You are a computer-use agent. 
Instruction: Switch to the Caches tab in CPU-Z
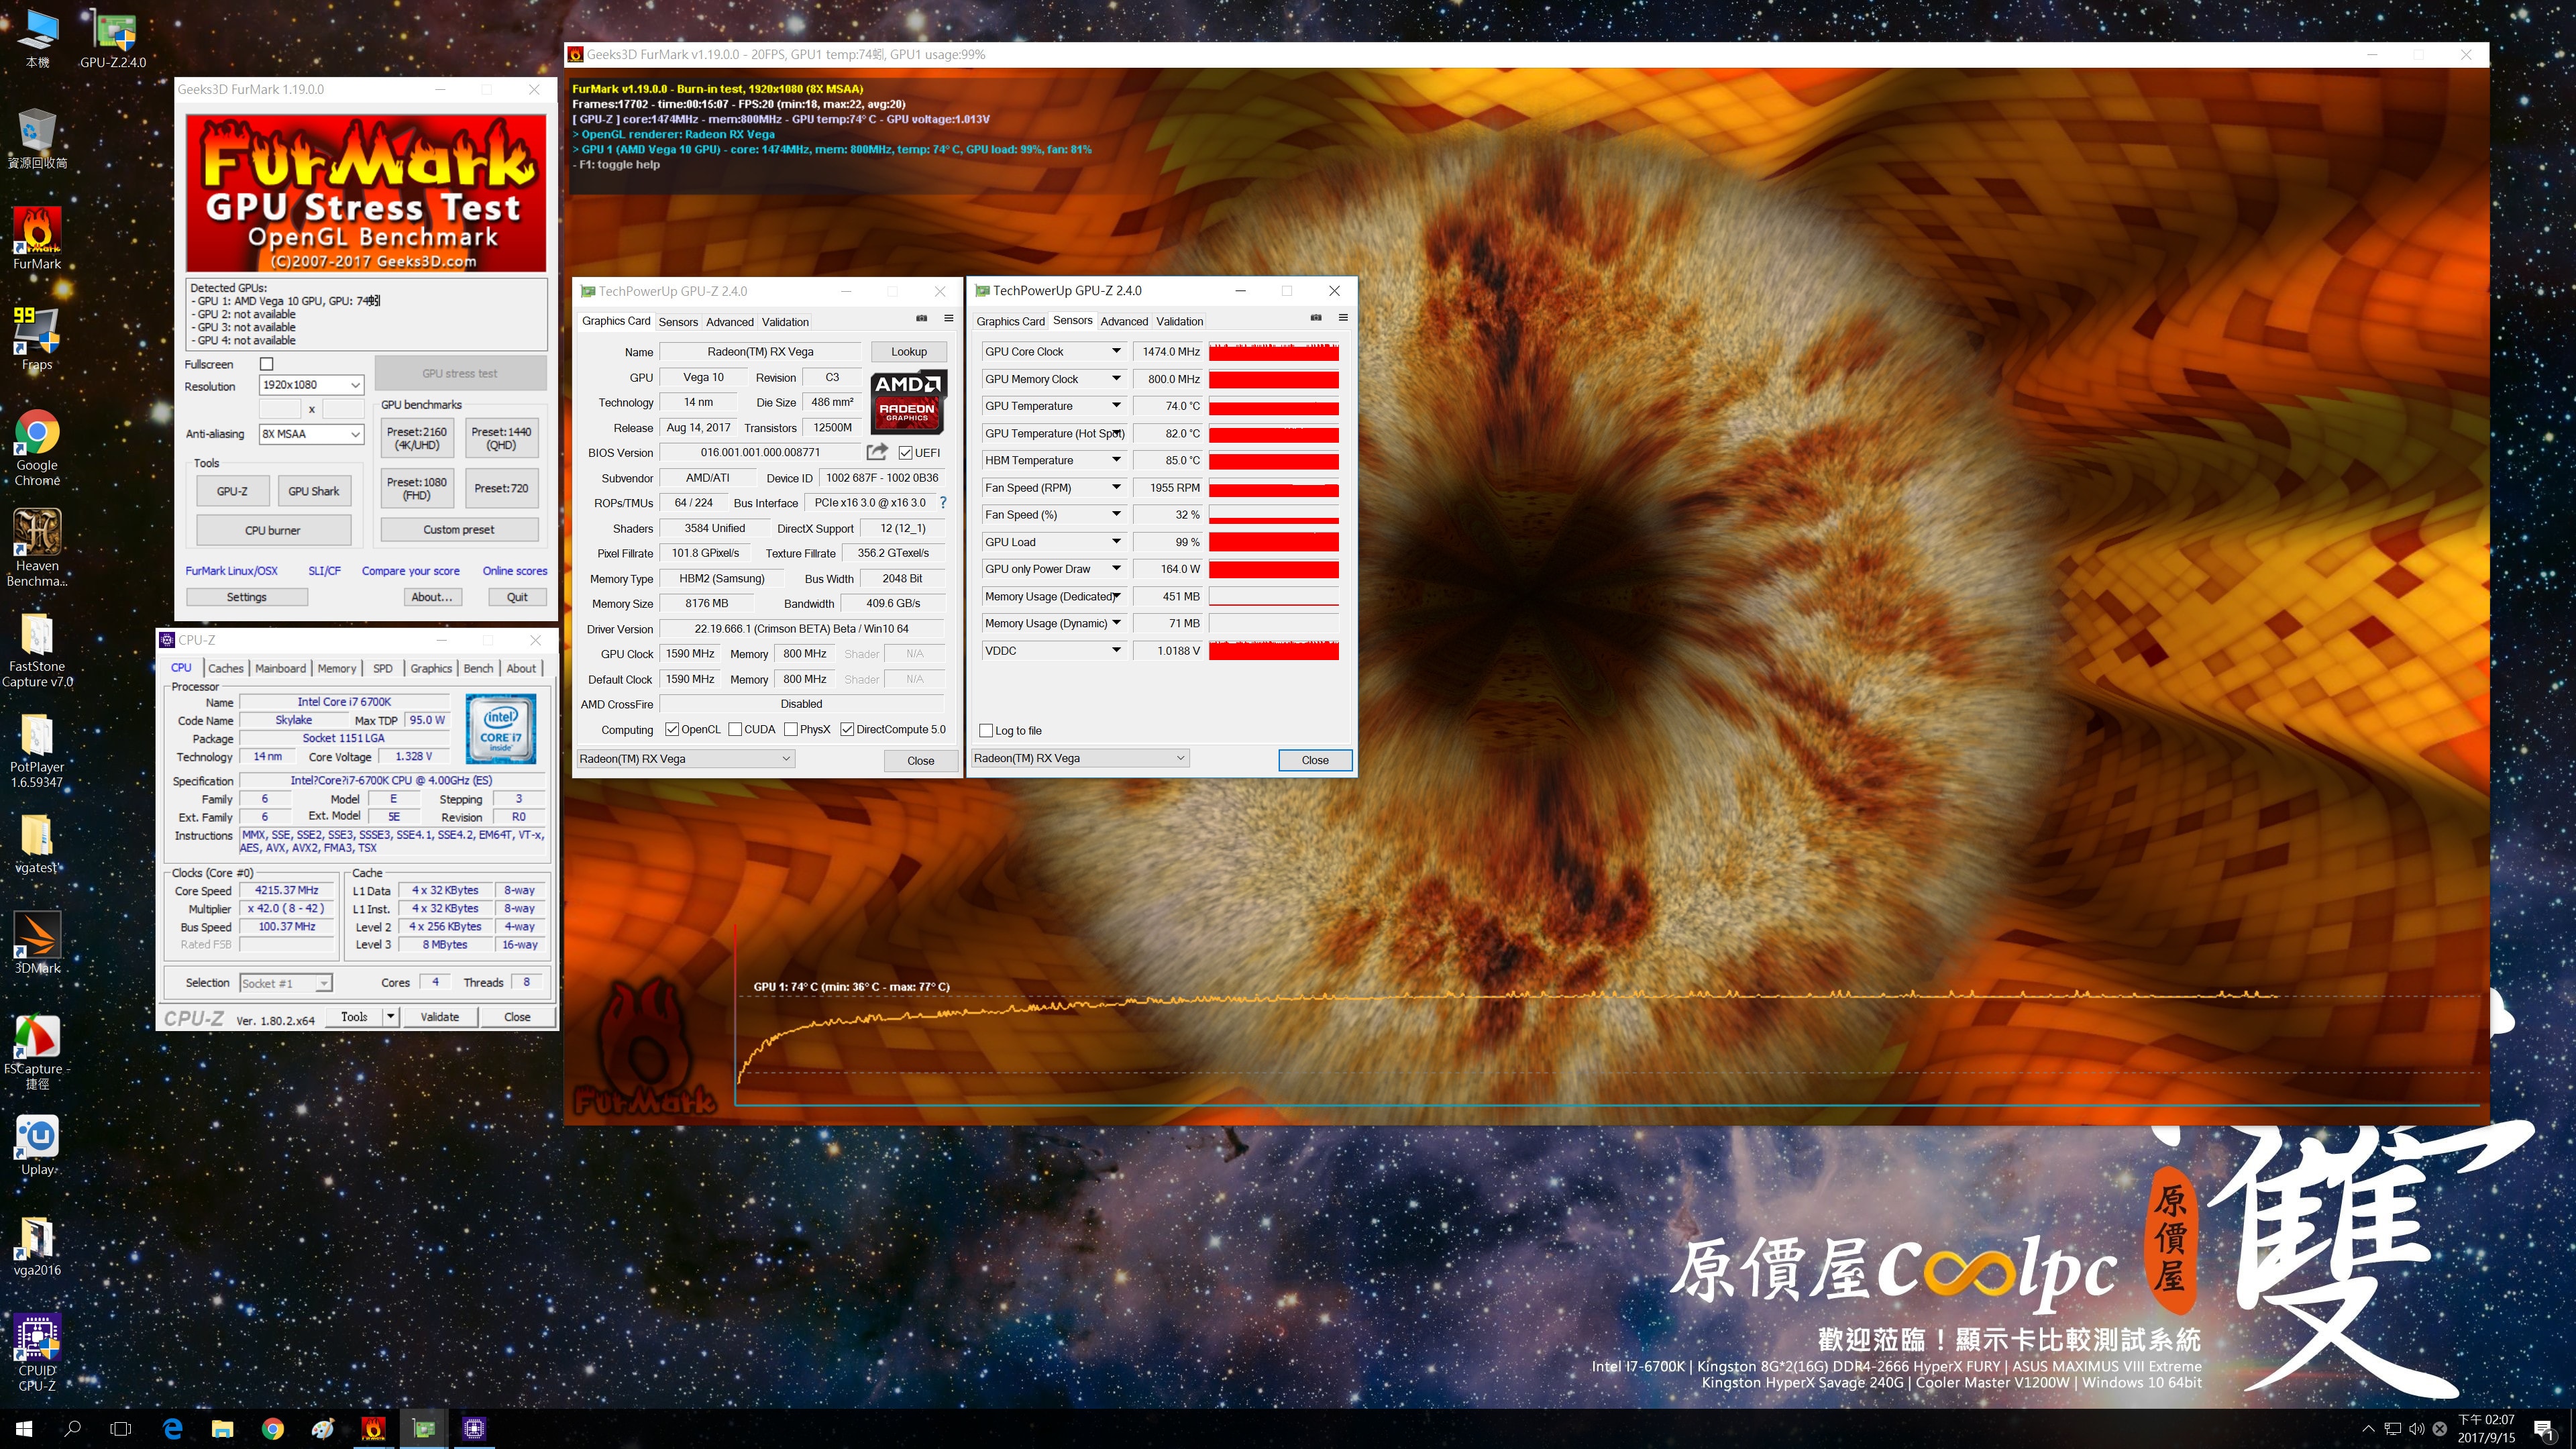225,668
